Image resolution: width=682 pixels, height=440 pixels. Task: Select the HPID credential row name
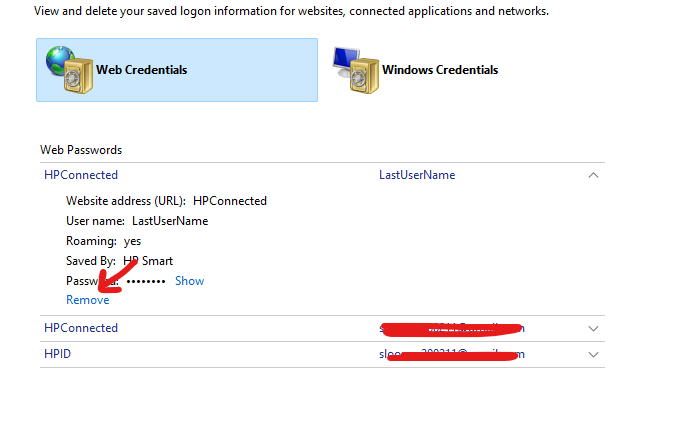click(x=57, y=354)
